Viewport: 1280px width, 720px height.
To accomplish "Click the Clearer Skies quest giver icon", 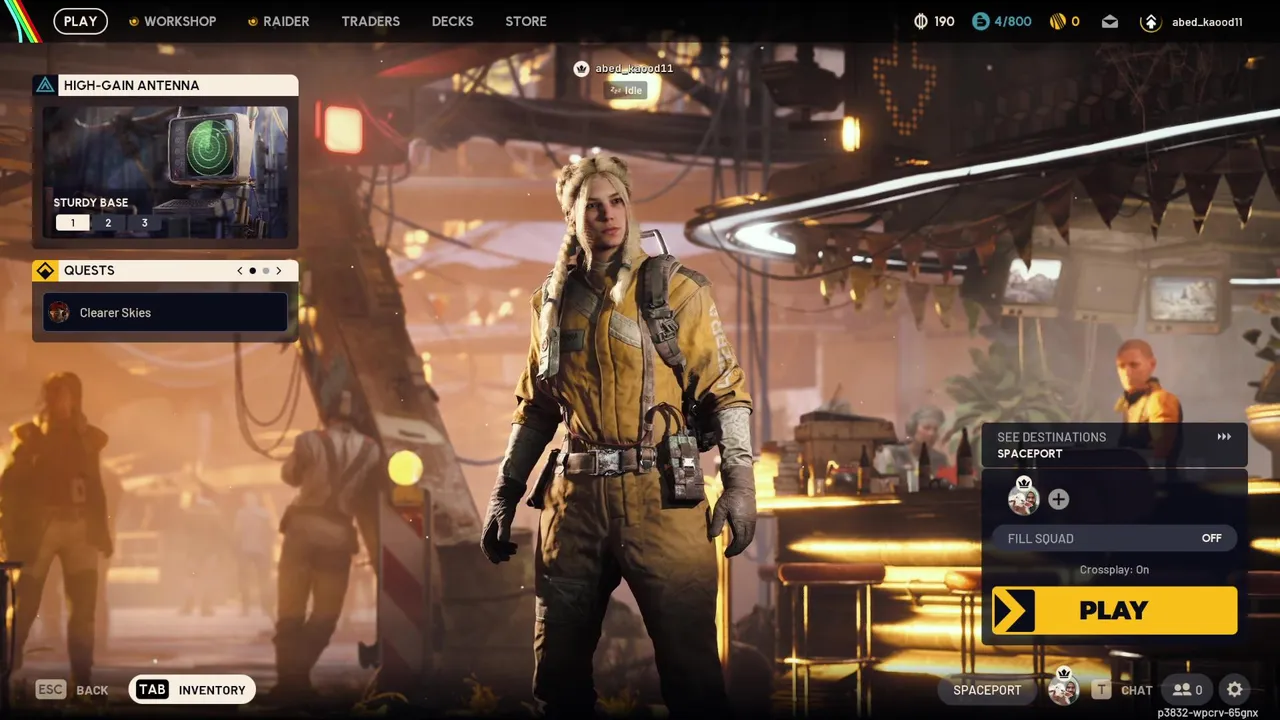I will 59,313.
